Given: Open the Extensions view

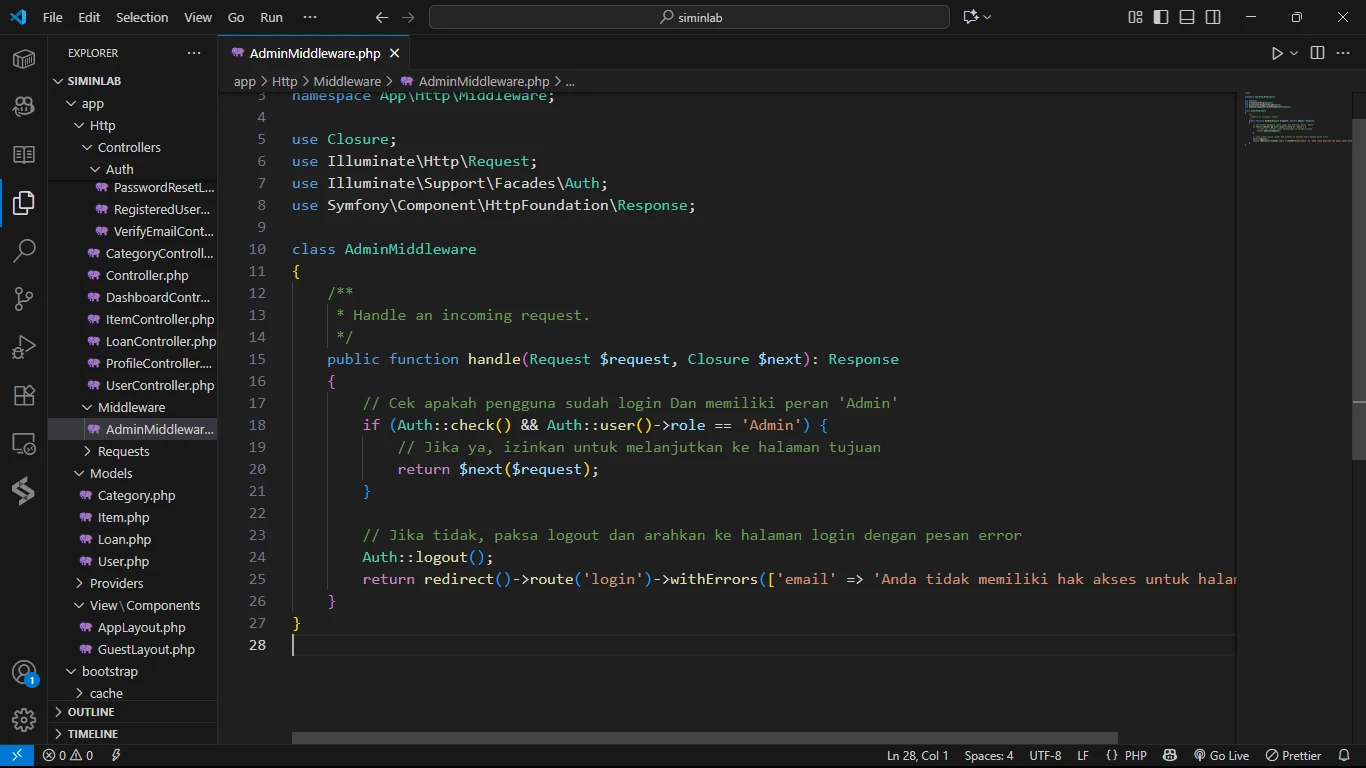Looking at the screenshot, I should tap(24, 395).
